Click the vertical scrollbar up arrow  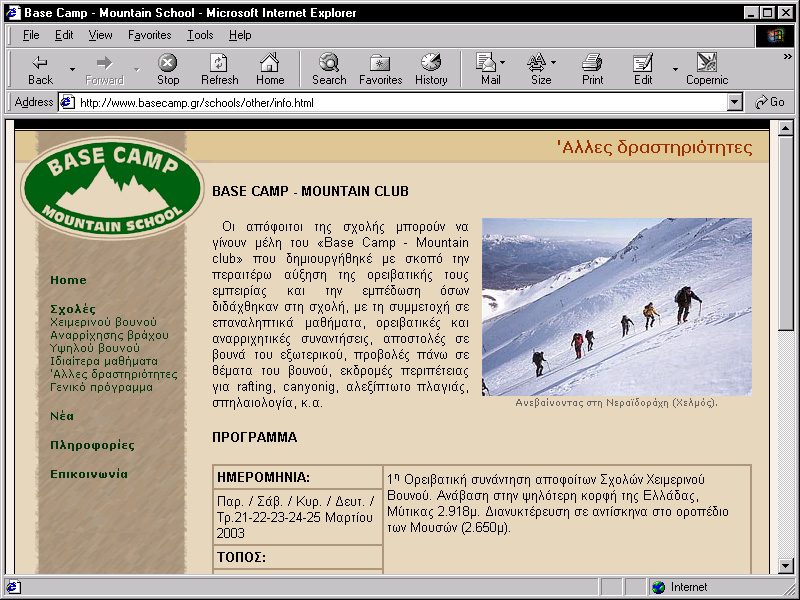click(x=786, y=128)
